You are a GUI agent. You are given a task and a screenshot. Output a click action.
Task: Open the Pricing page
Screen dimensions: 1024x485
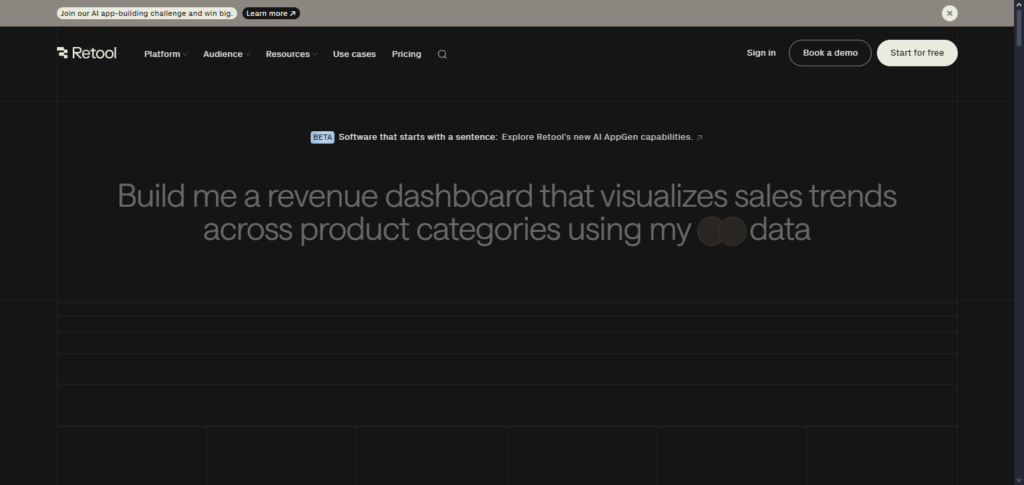406,54
